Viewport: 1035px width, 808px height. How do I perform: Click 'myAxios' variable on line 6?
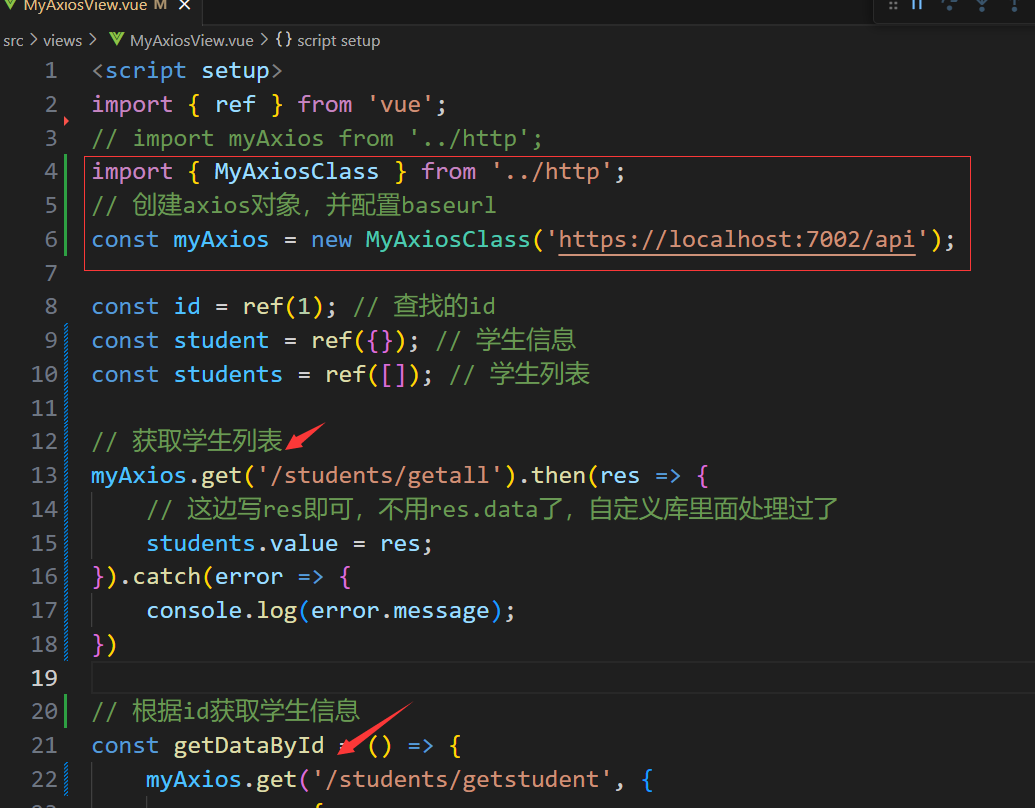(x=221, y=240)
